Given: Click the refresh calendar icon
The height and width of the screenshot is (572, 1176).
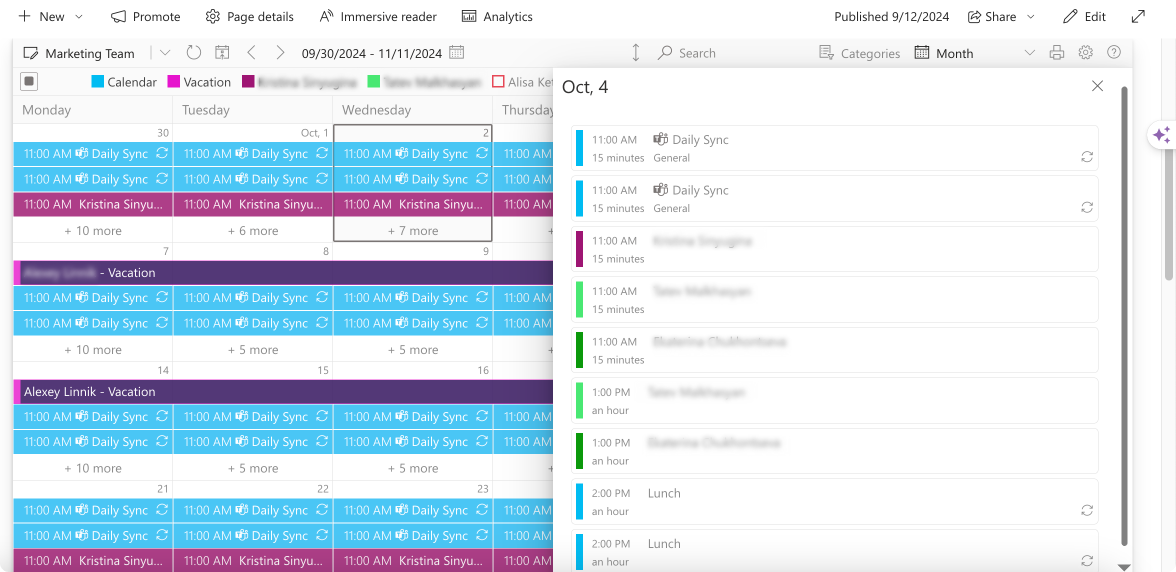Looking at the screenshot, I should (x=194, y=52).
